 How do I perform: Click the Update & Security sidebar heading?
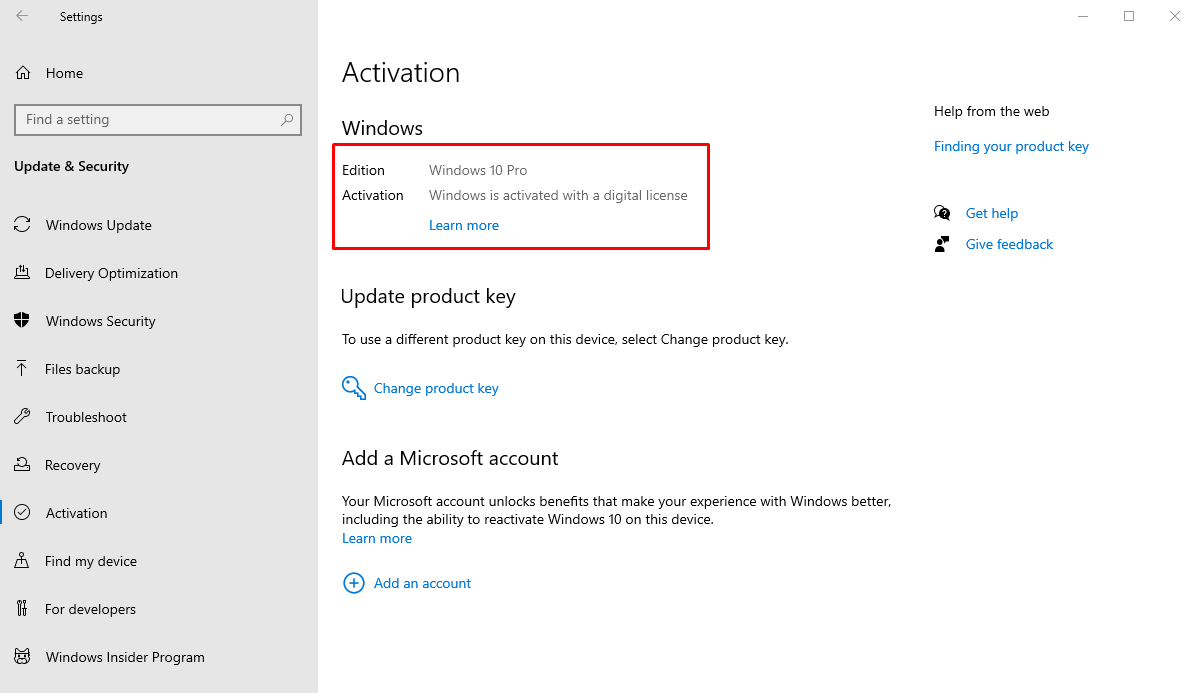(72, 167)
